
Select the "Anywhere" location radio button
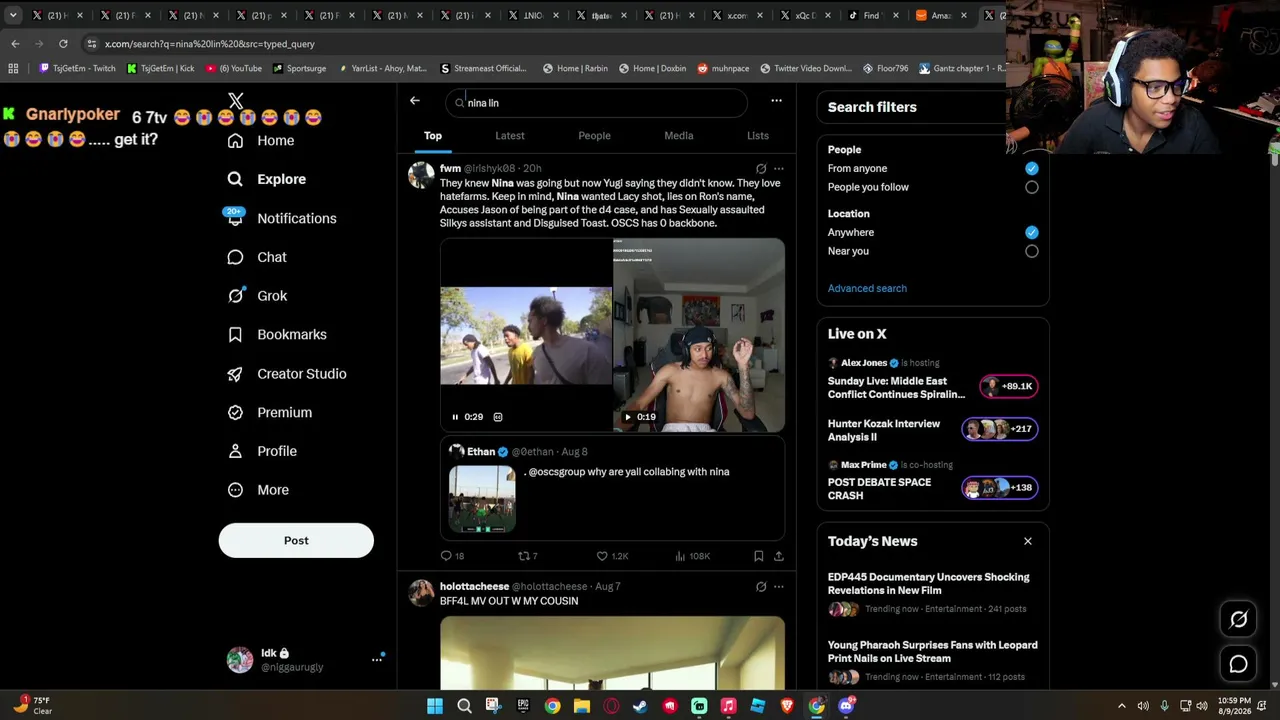tap(1032, 232)
